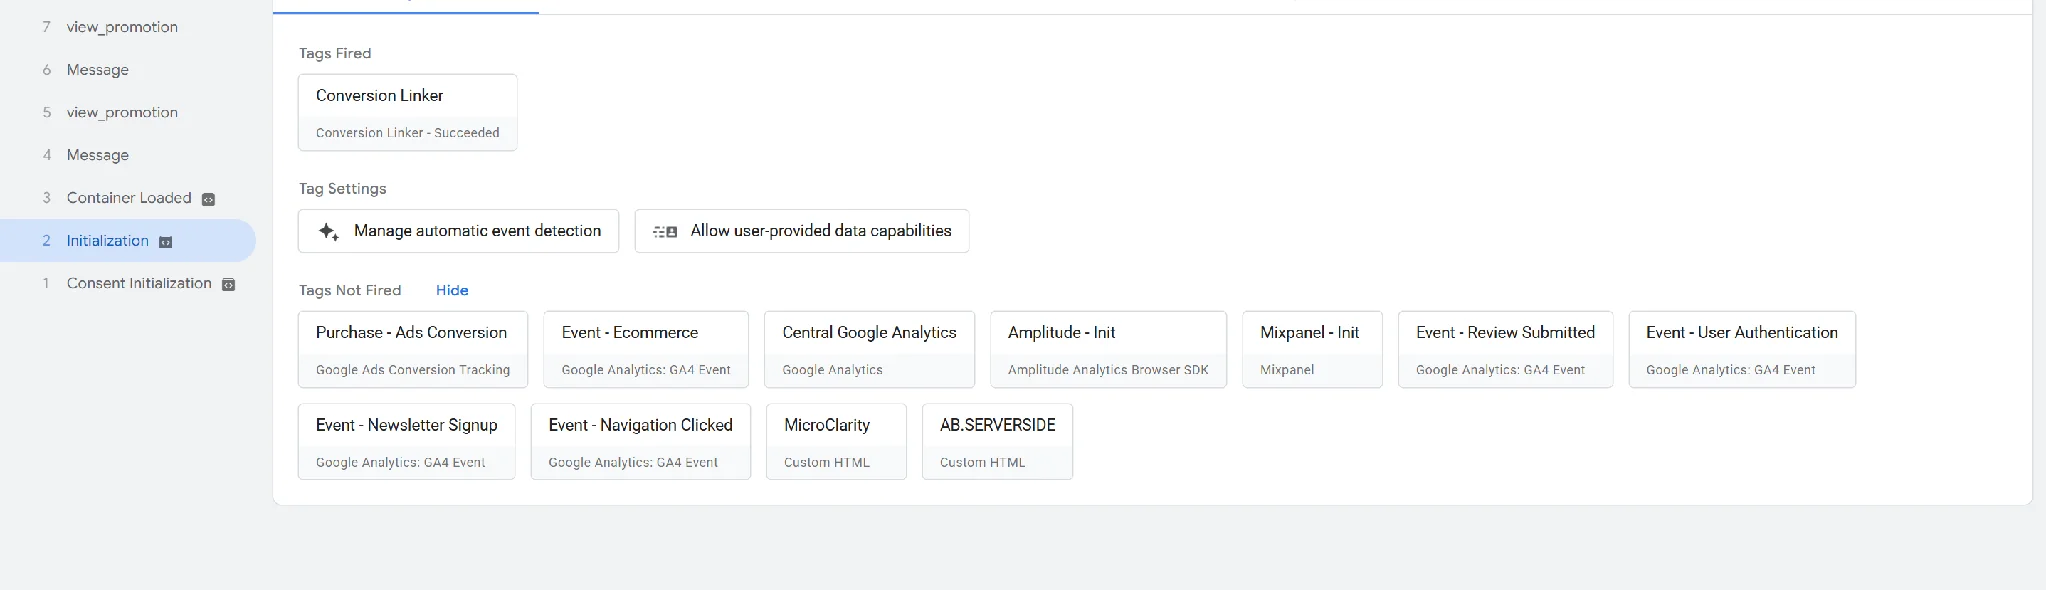2046x590 pixels.
Task: Click the Tag Settings heading
Action: pyautogui.click(x=343, y=188)
